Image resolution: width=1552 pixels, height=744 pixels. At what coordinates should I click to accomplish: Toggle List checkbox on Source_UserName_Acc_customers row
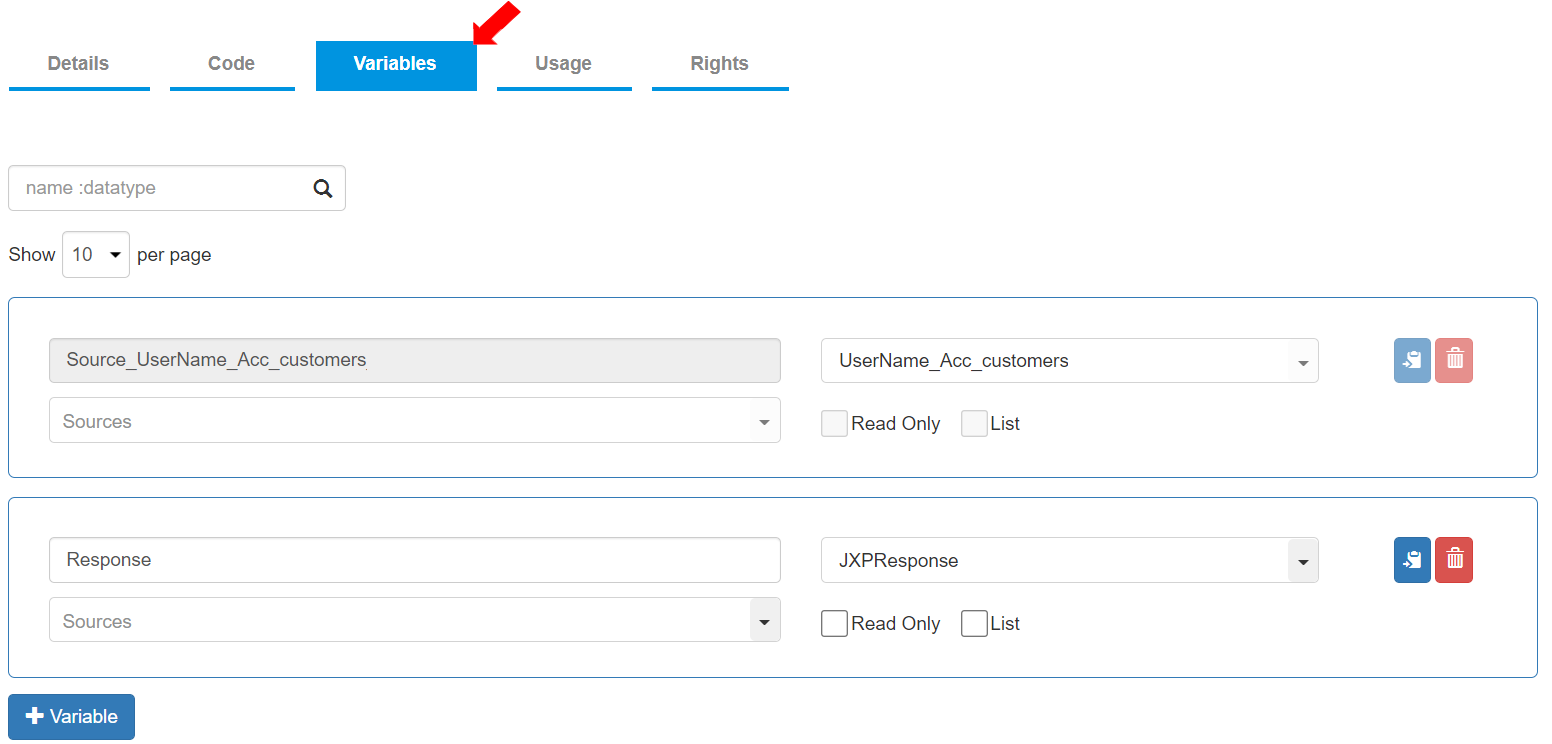point(974,424)
